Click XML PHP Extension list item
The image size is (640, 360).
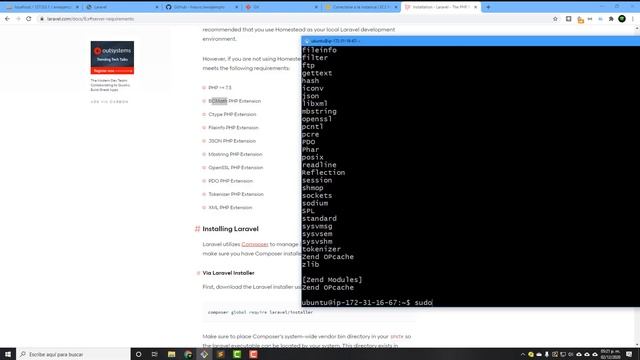coord(230,207)
